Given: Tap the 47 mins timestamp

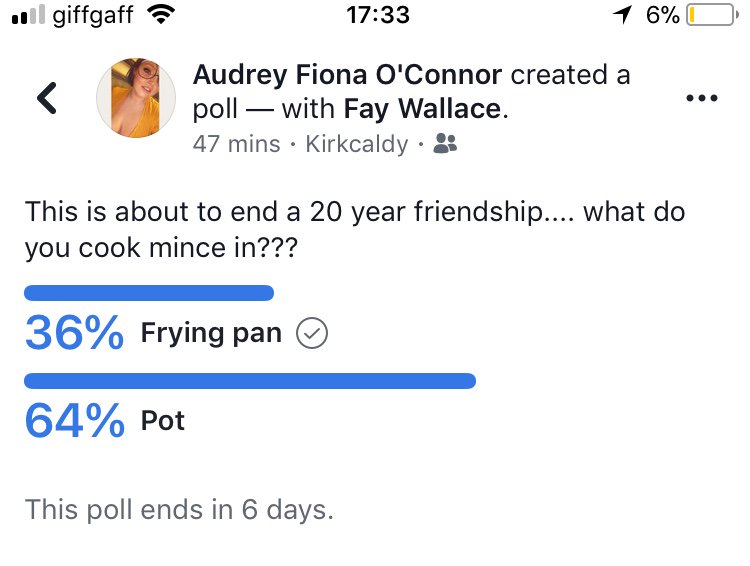Looking at the screenshot, I should (236, 144).
